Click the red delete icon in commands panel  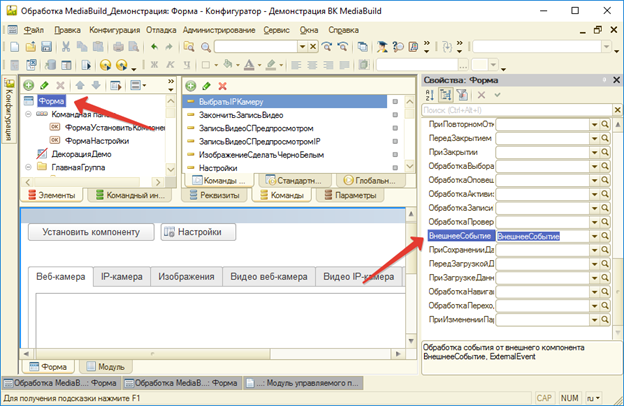[x=222, y=87]
